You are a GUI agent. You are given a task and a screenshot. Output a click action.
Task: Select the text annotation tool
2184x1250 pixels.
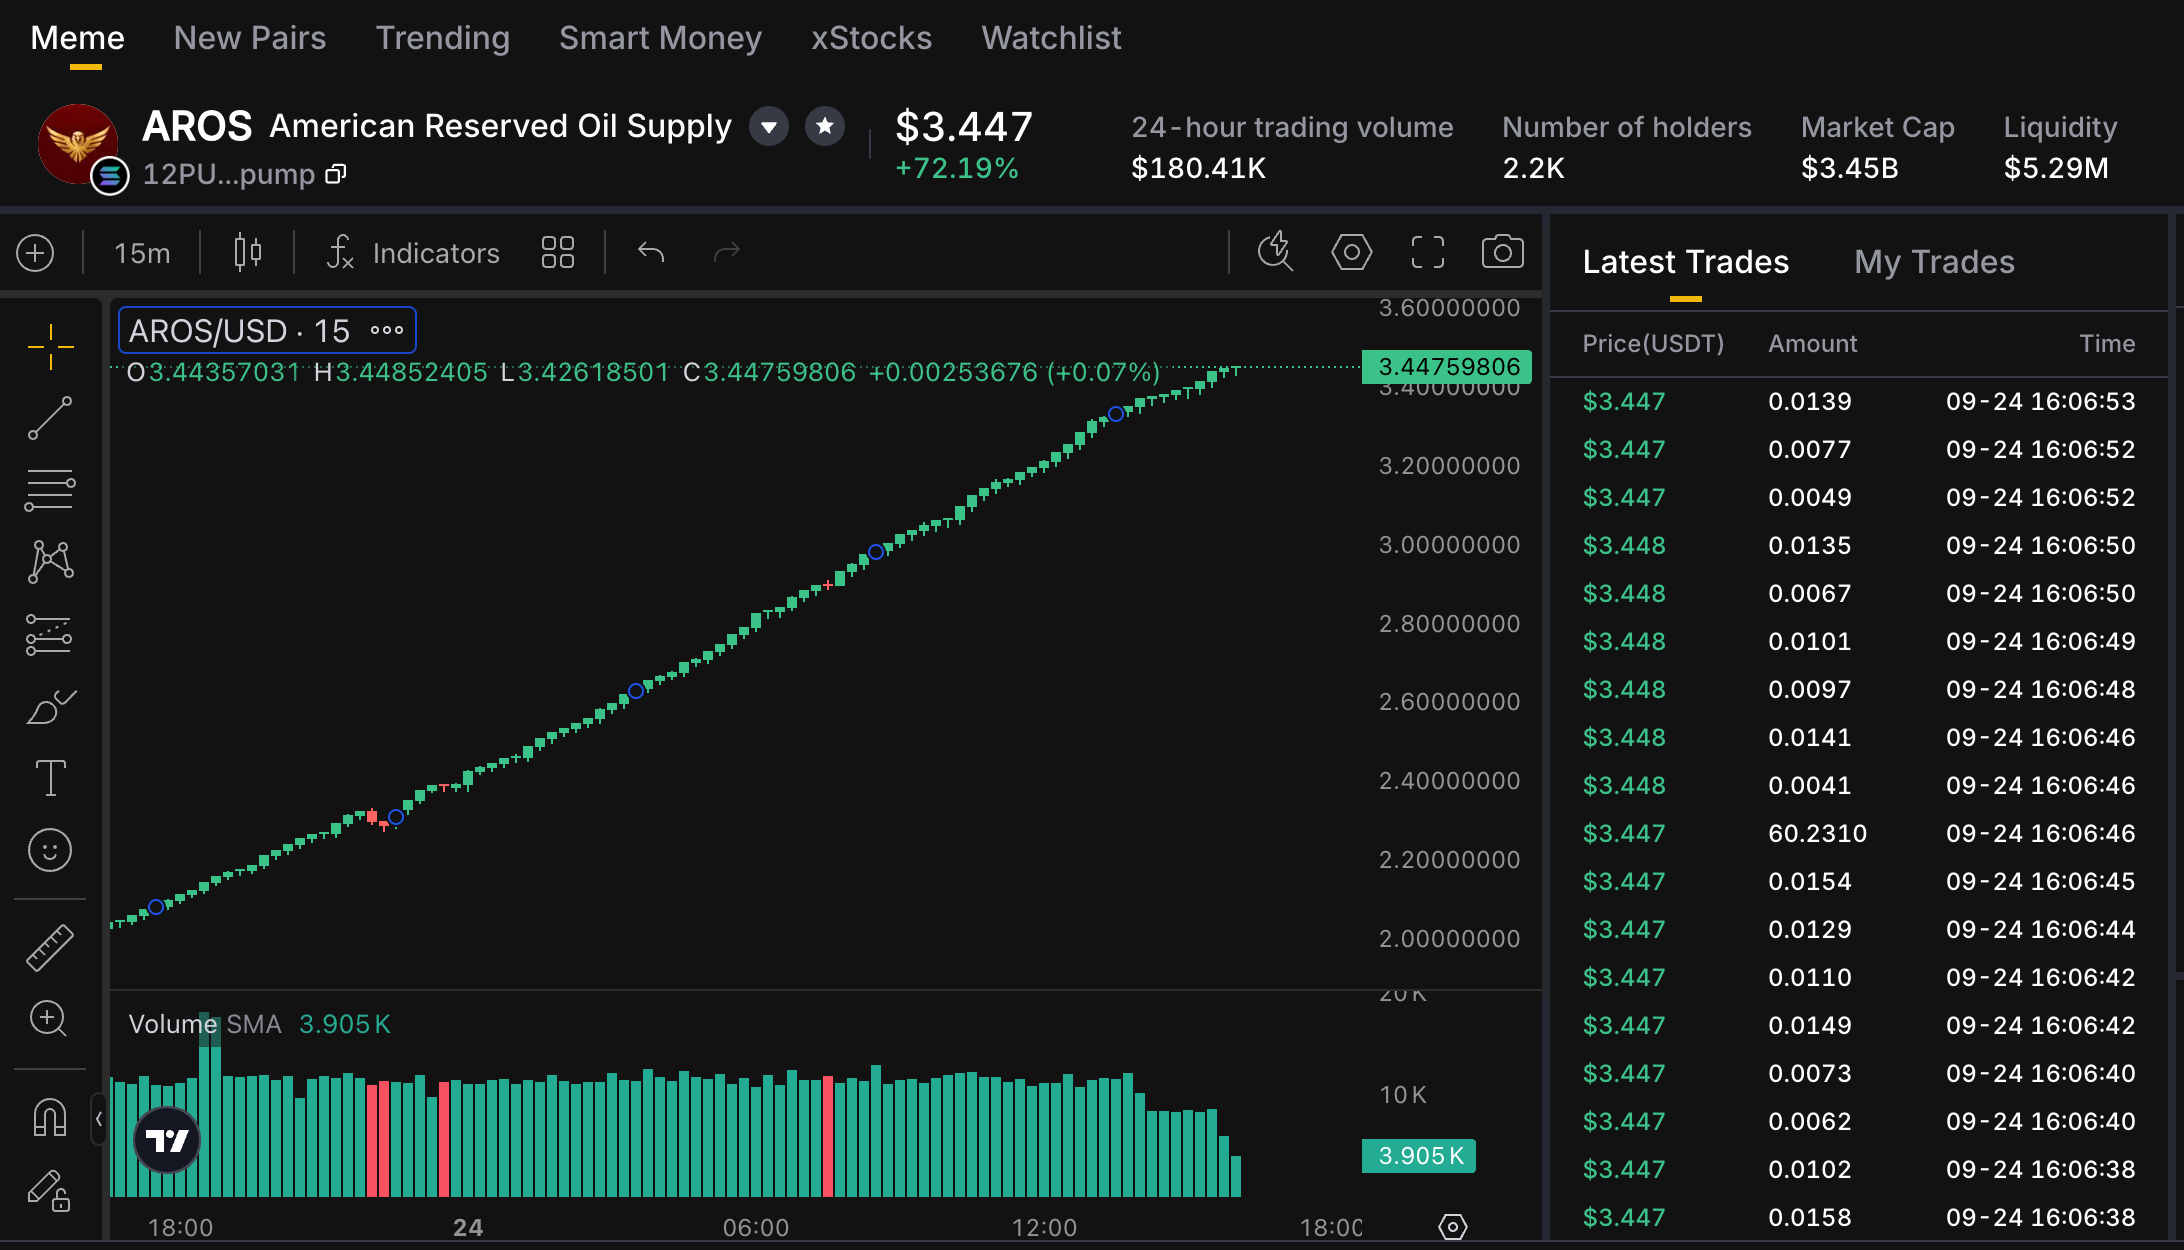coord(50,778)
